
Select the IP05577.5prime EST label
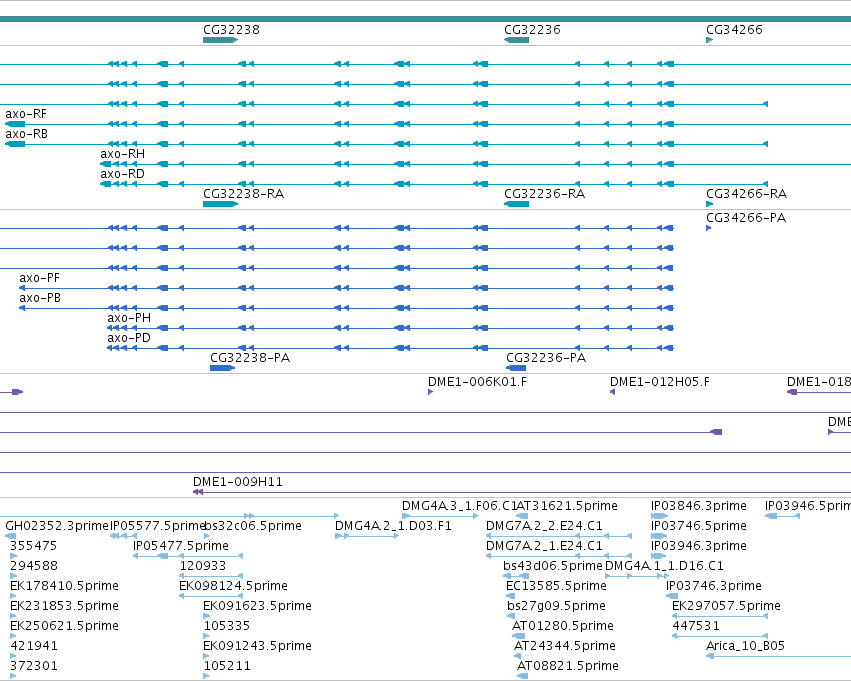(x=158, y=525)
